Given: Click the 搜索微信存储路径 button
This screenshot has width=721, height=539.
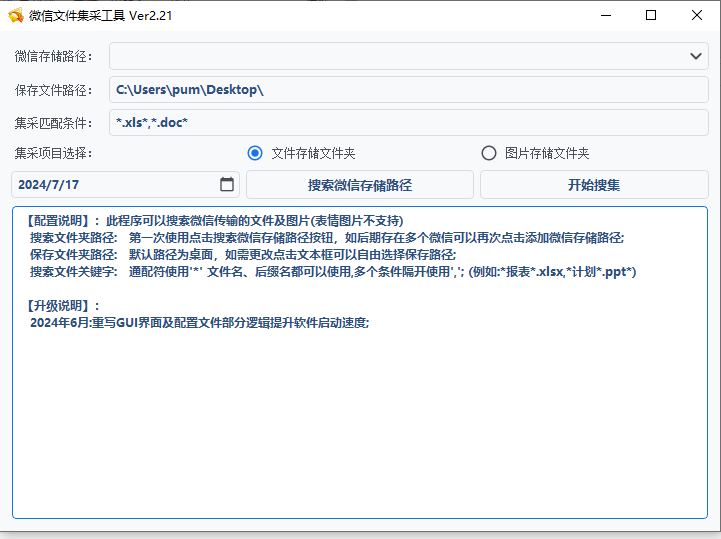Looking at the screenshot, I should (360, 185).
